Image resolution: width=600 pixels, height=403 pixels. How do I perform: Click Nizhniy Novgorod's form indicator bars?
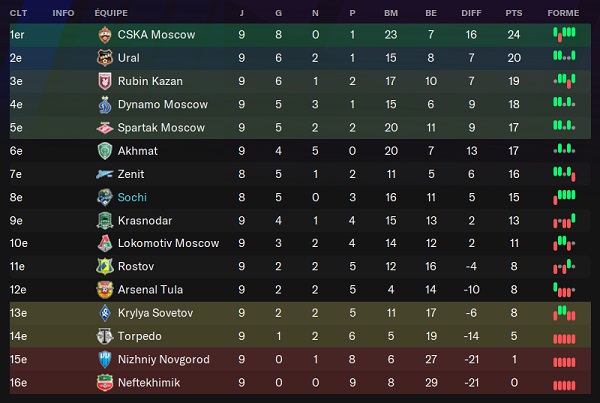[x=564, y=360]
